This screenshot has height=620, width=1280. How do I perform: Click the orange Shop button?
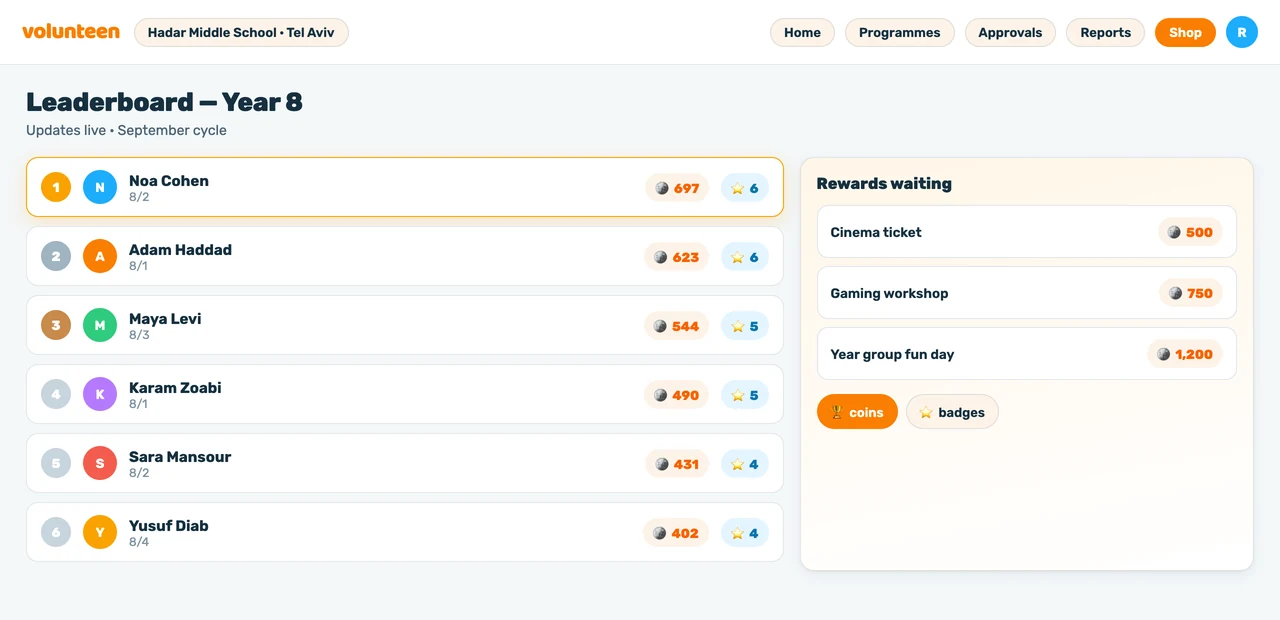click(1185, 32)
